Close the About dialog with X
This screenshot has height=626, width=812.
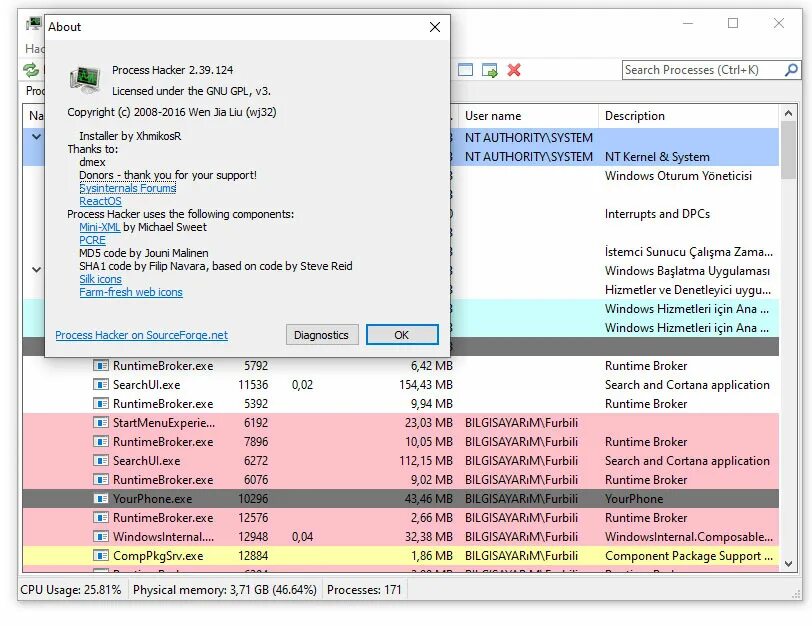point(435,27)
